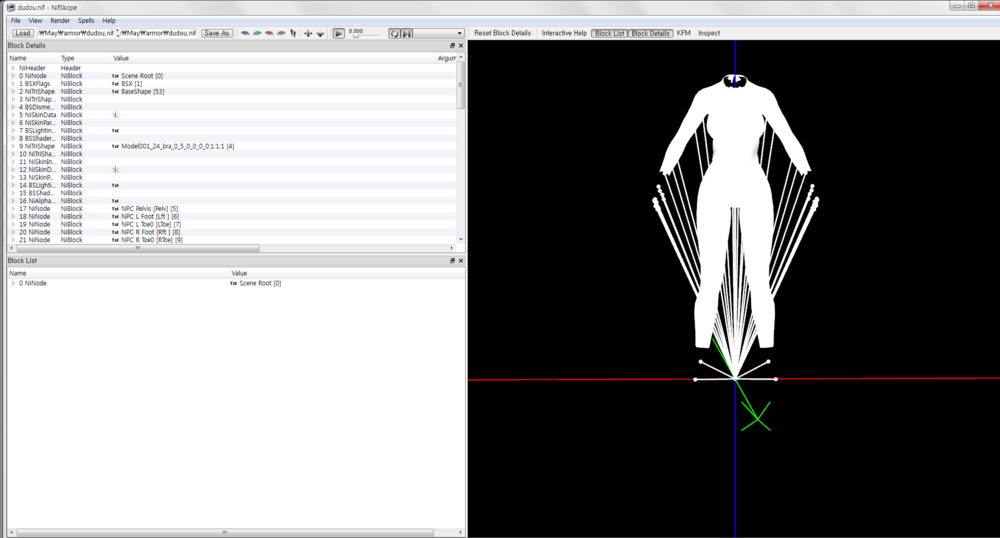
Task: Expand 0 NiNode in Block List
Action: (x=13, y=283)
